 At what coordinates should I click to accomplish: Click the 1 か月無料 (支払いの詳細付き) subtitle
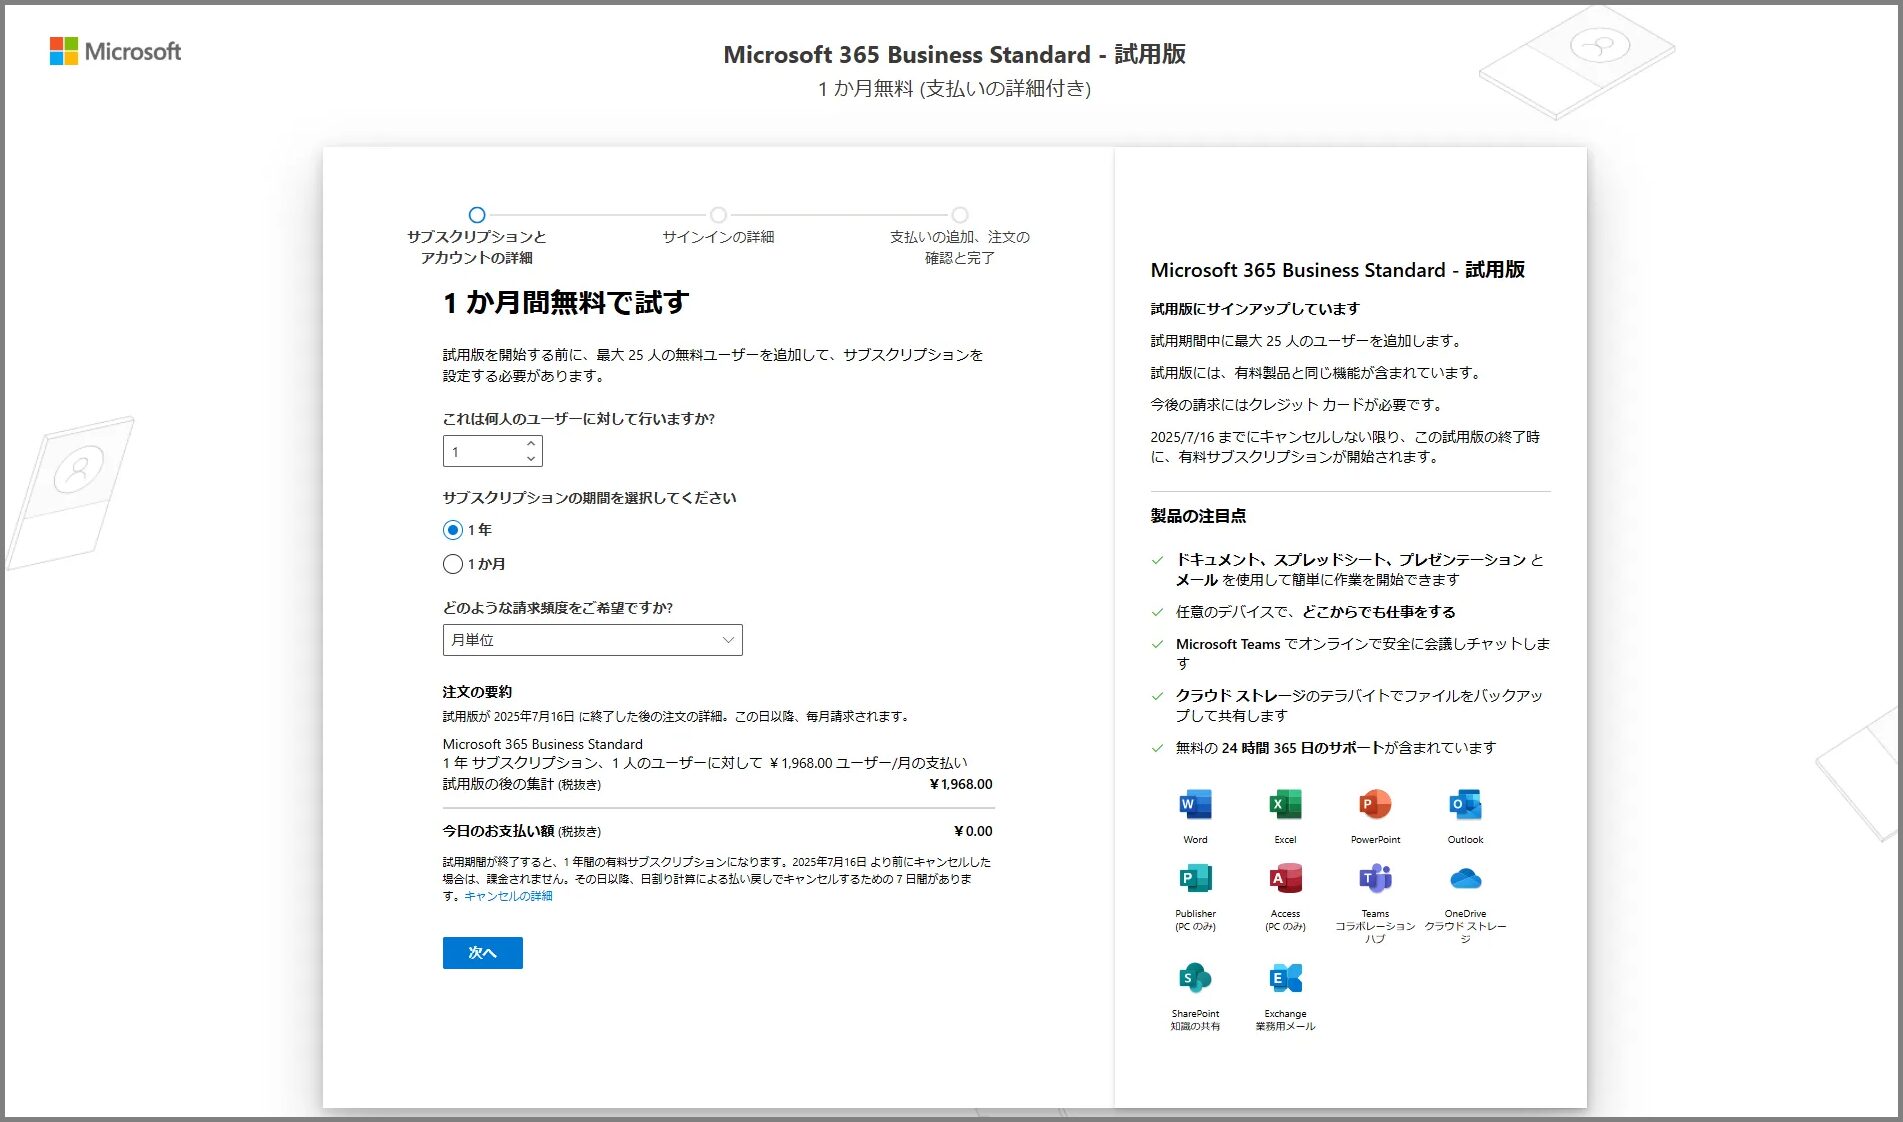(x=954, y=89)
